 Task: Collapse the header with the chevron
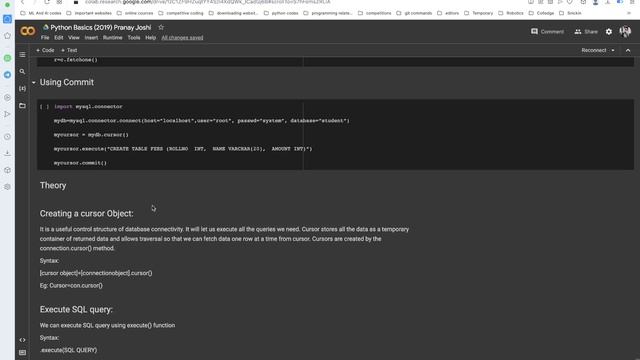pyautogui.click(x=628, y=51)
